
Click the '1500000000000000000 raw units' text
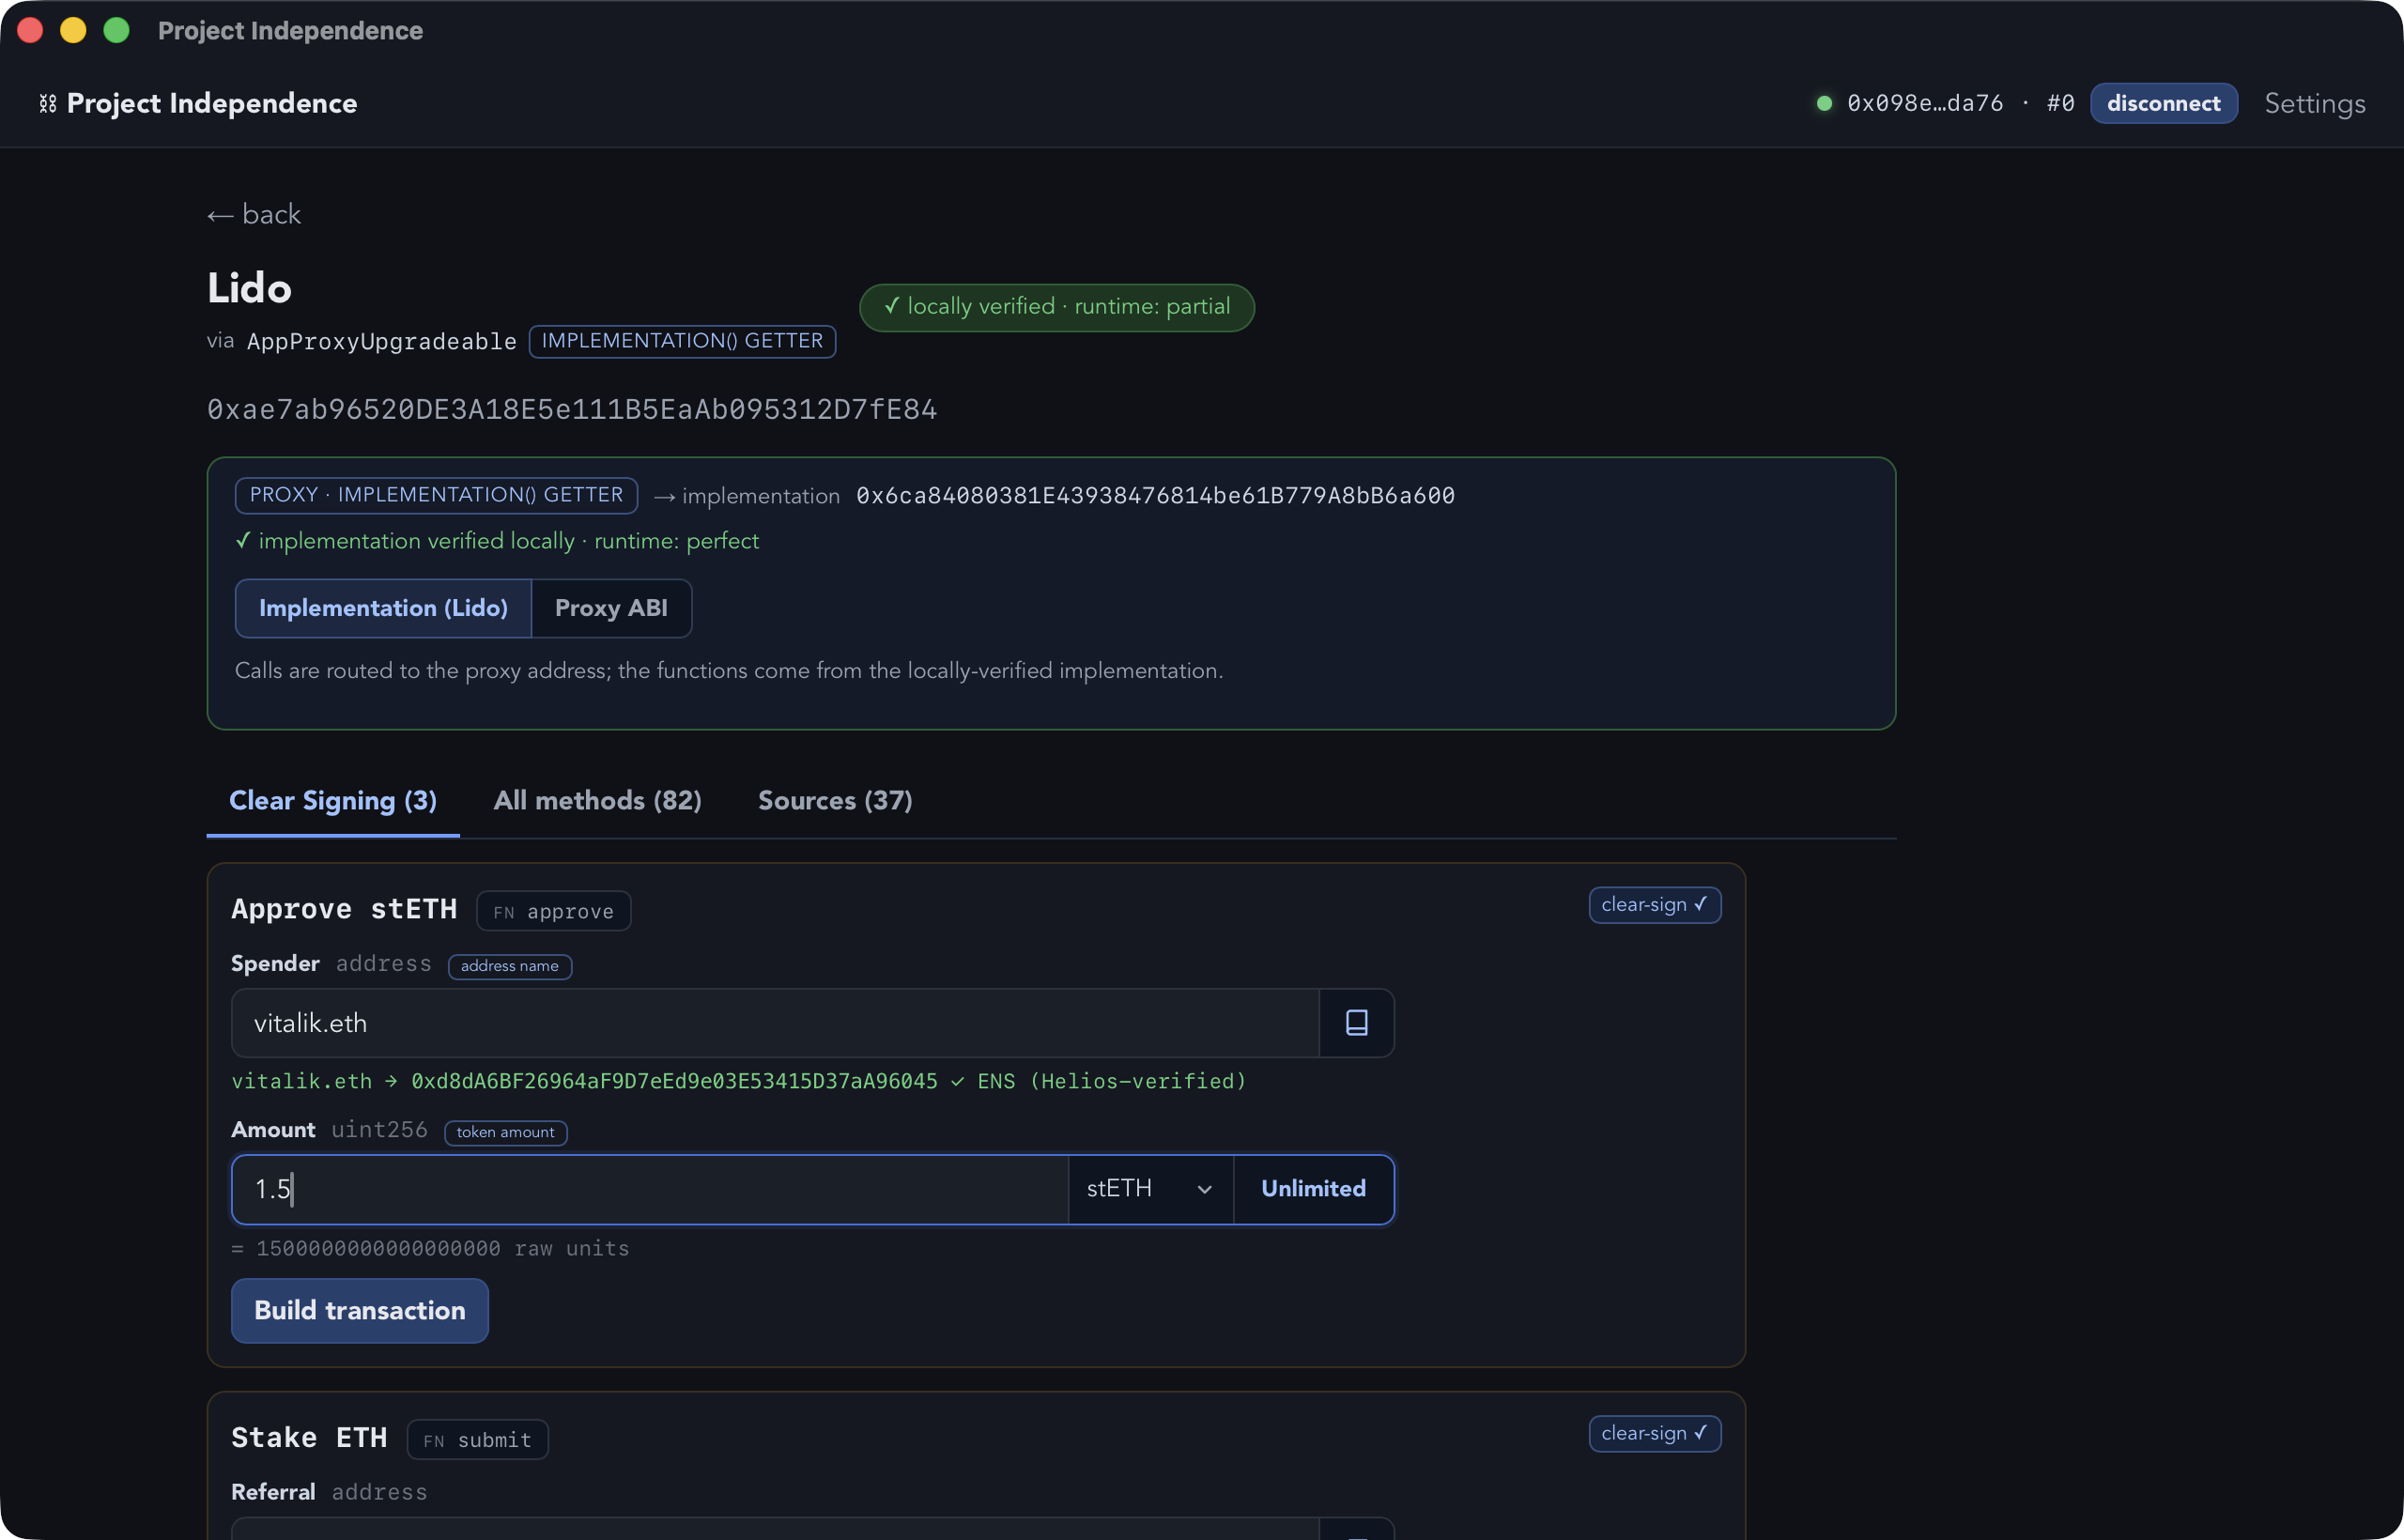pos(443,1248)
